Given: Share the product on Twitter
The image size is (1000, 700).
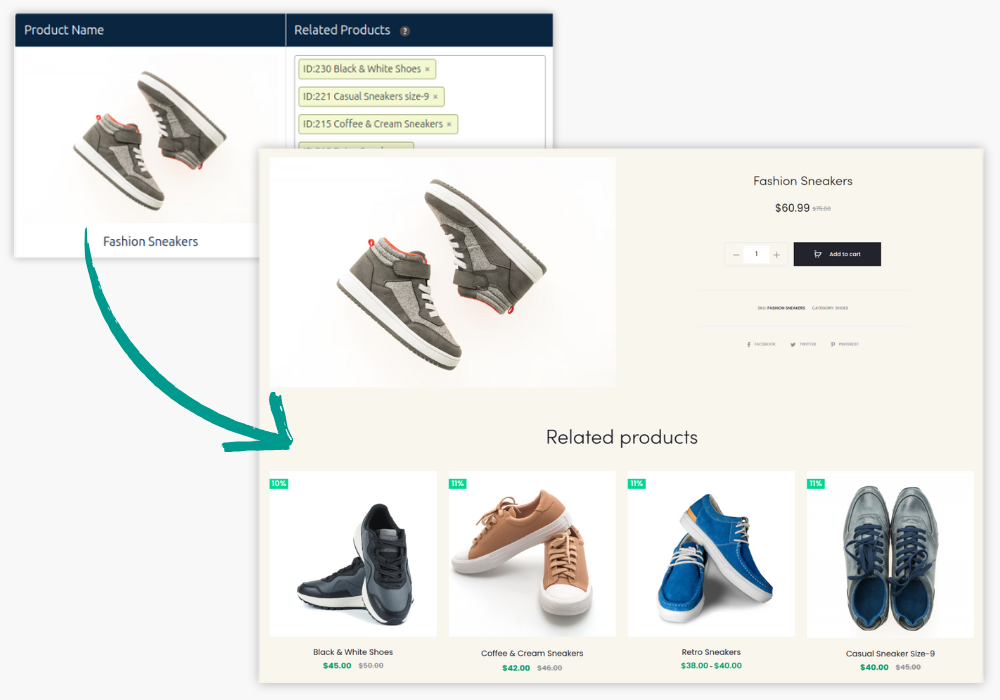Looking at the screenshot, I should click(803, 344).
